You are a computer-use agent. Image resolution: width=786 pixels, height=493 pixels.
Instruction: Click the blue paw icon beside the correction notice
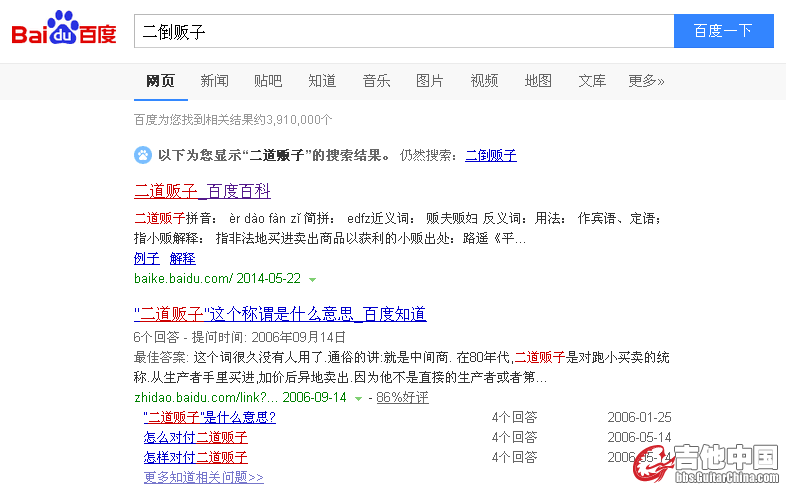(x=143, y=155)
